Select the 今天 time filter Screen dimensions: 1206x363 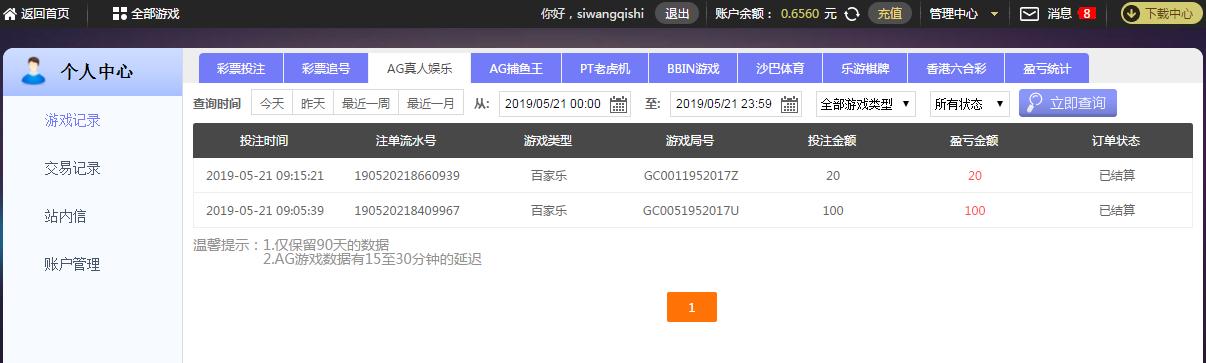pyautogui.click(x=272, y=104)
